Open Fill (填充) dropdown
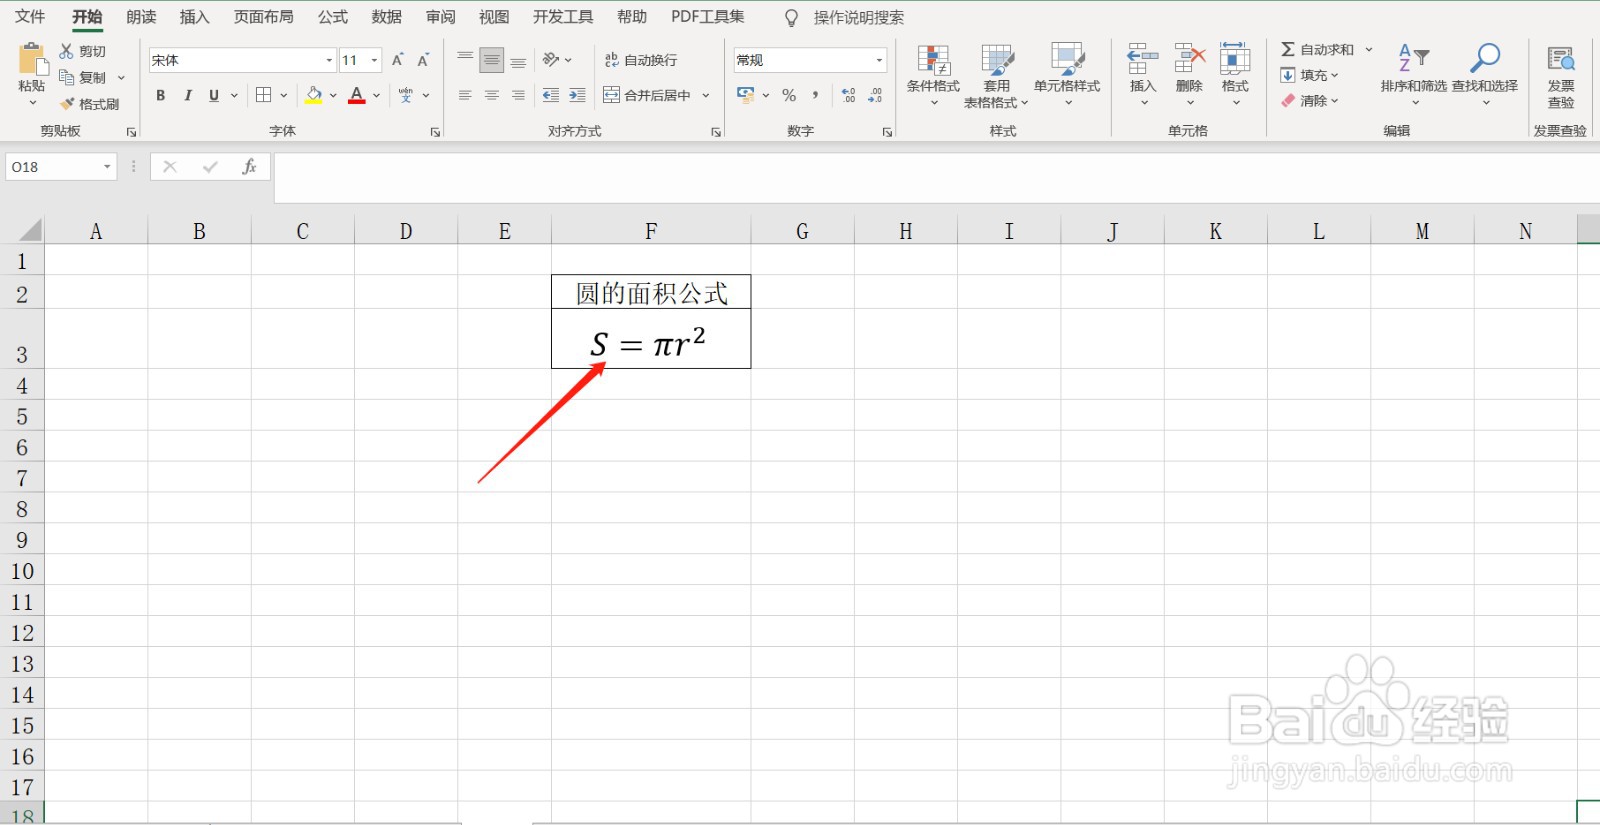This screenshot has height=825, width=1600. (x=1309, y=75)
